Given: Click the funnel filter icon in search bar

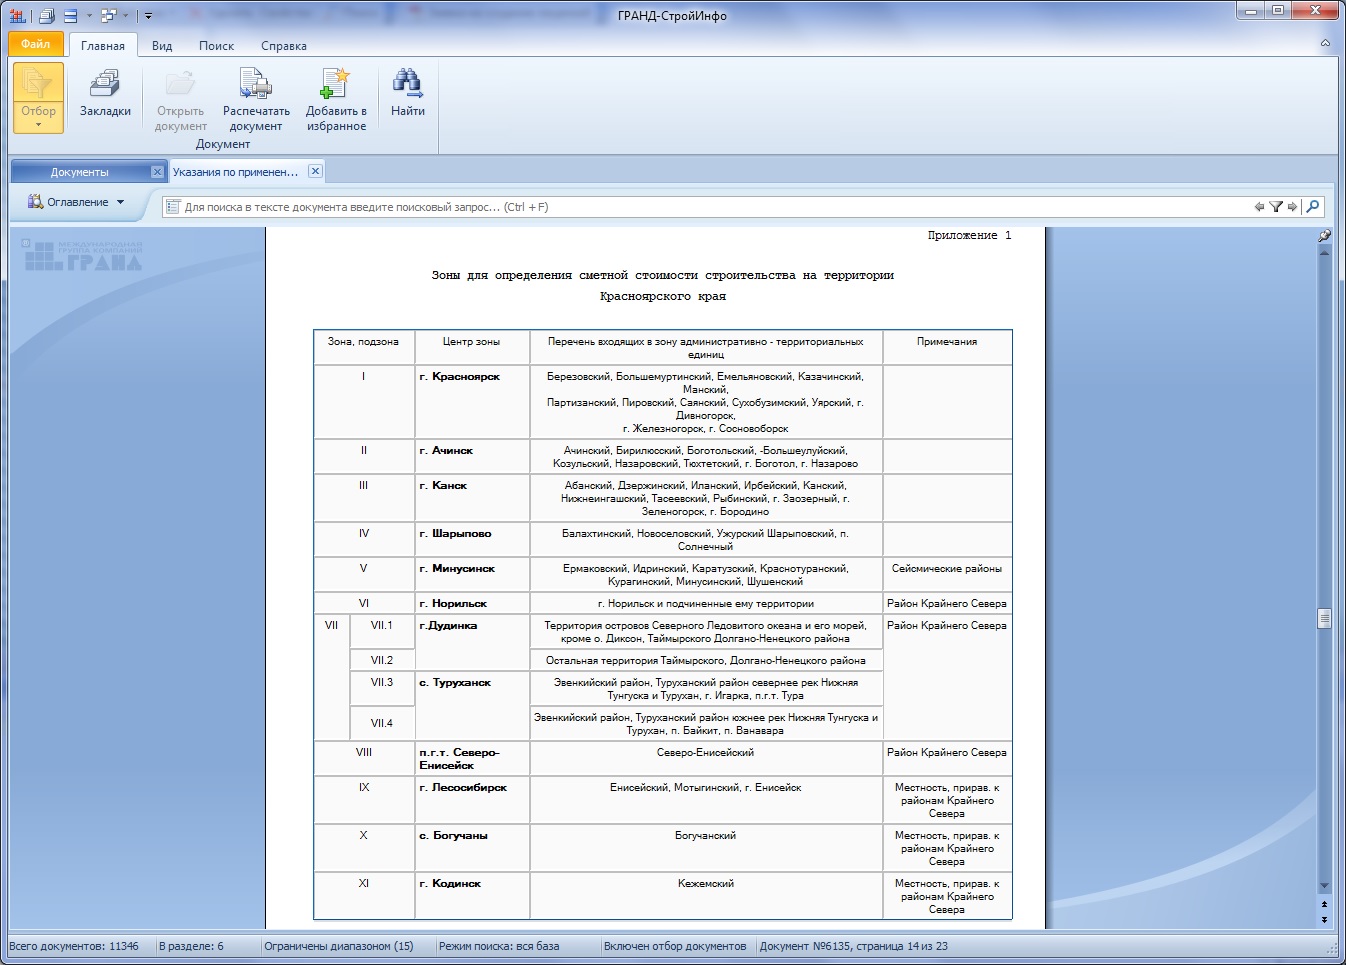Looking at the screenshot, I should [1276, 207].
